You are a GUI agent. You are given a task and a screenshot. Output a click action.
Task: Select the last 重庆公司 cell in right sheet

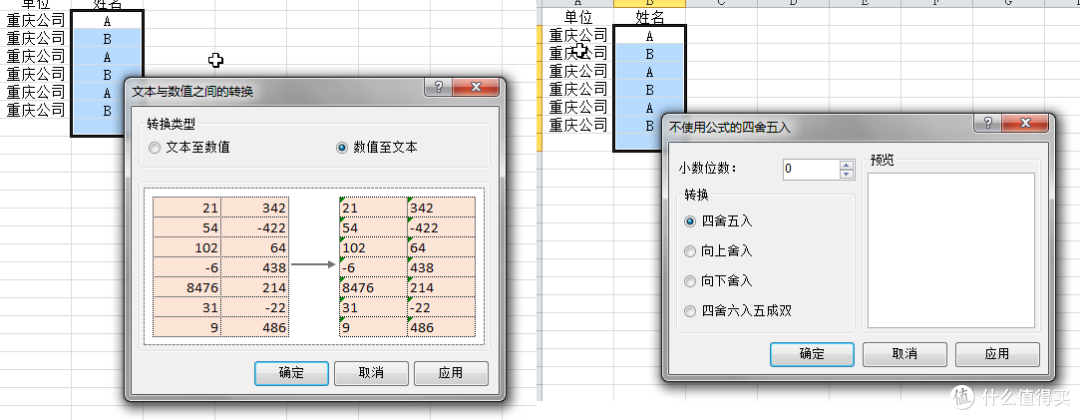578,125
